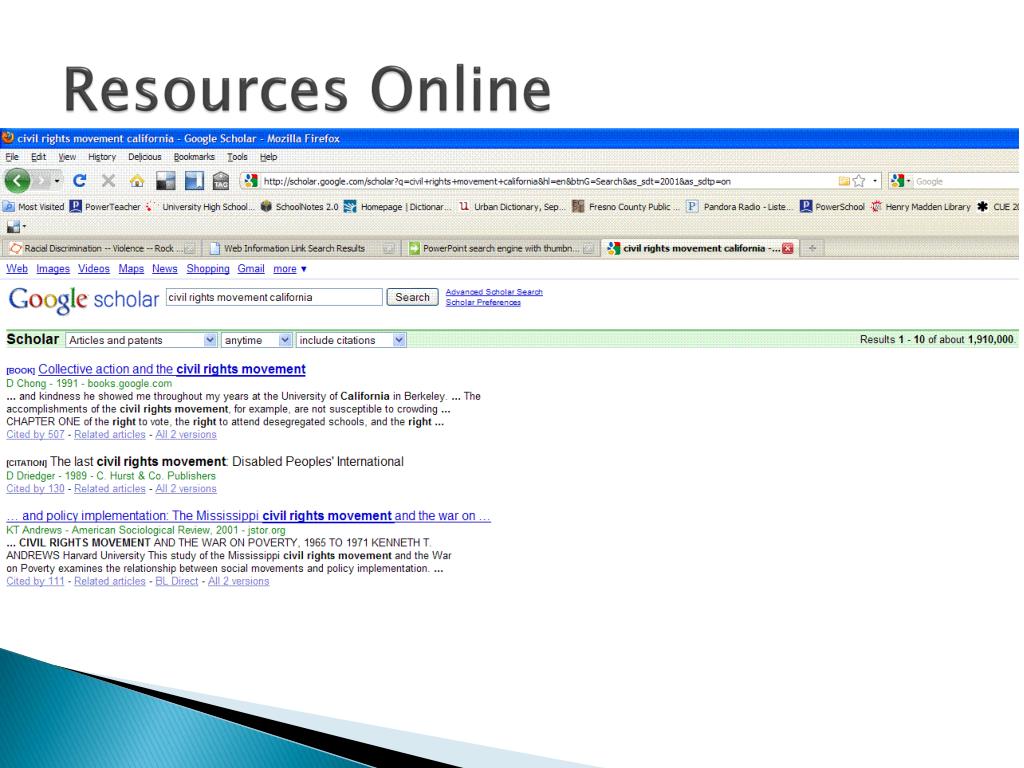
Task: Open the back/forward history dropdown arrow
Action: coord(57,181)
